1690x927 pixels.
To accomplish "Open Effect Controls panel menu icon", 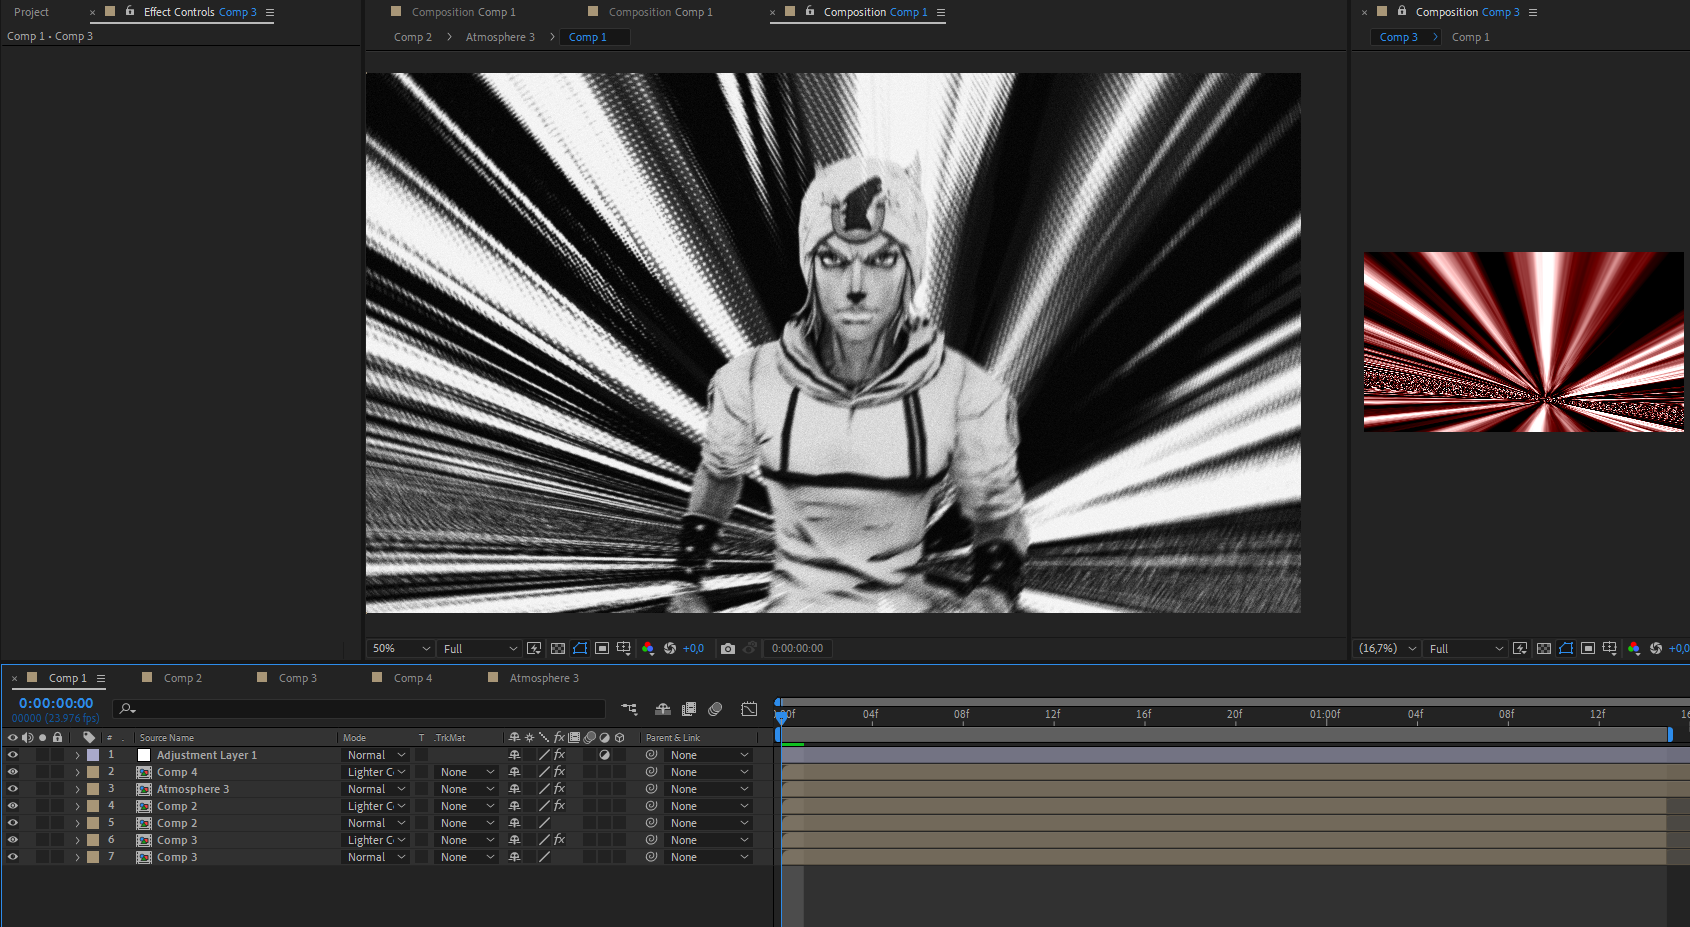I will [270, 12].
